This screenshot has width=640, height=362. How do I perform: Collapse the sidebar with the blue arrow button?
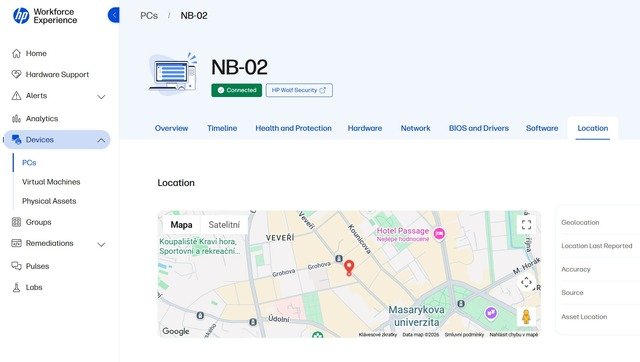pos(114,15)
